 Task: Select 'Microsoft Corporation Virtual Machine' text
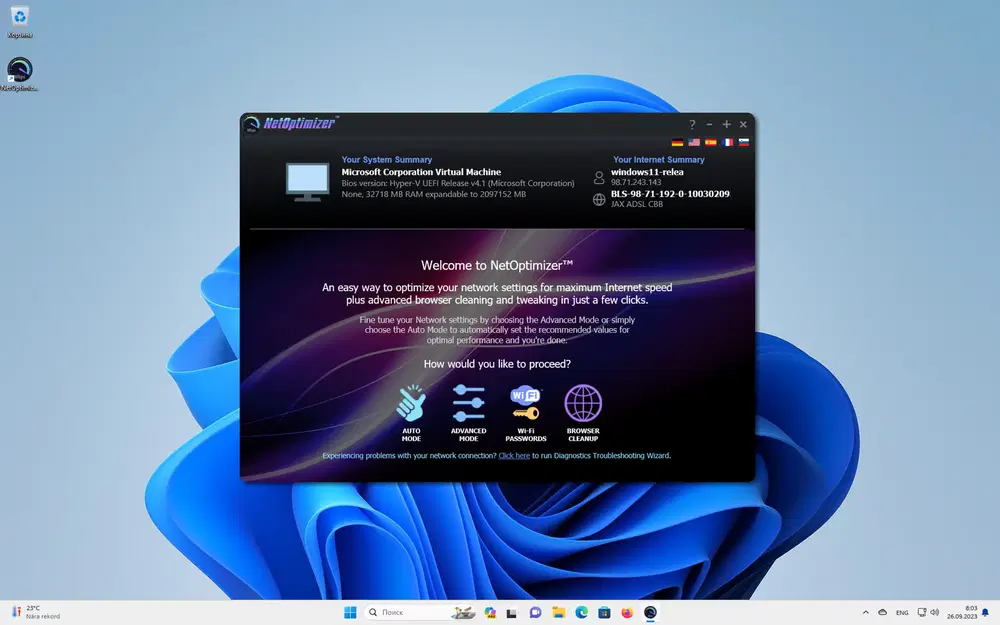pyautogui.click(x=421, y=172)
